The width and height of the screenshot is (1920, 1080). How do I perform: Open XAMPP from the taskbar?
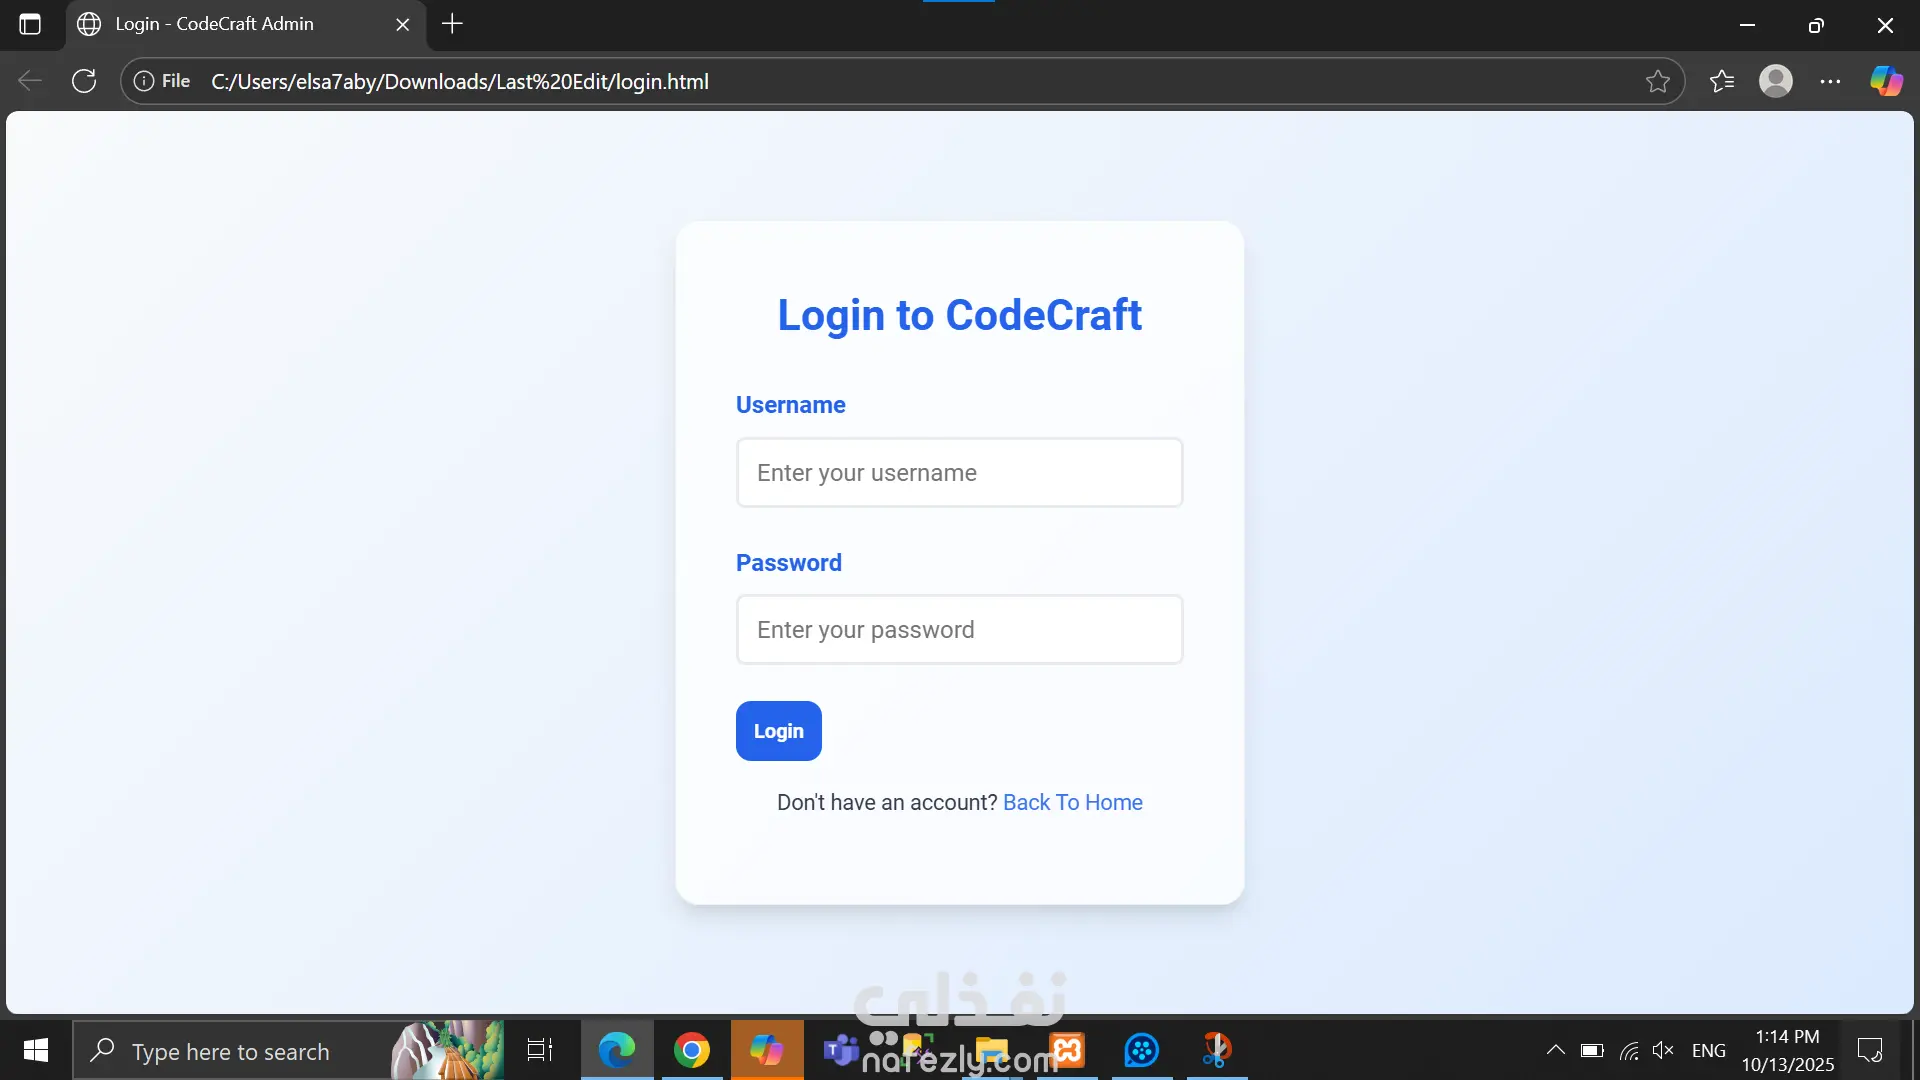1067,1050
